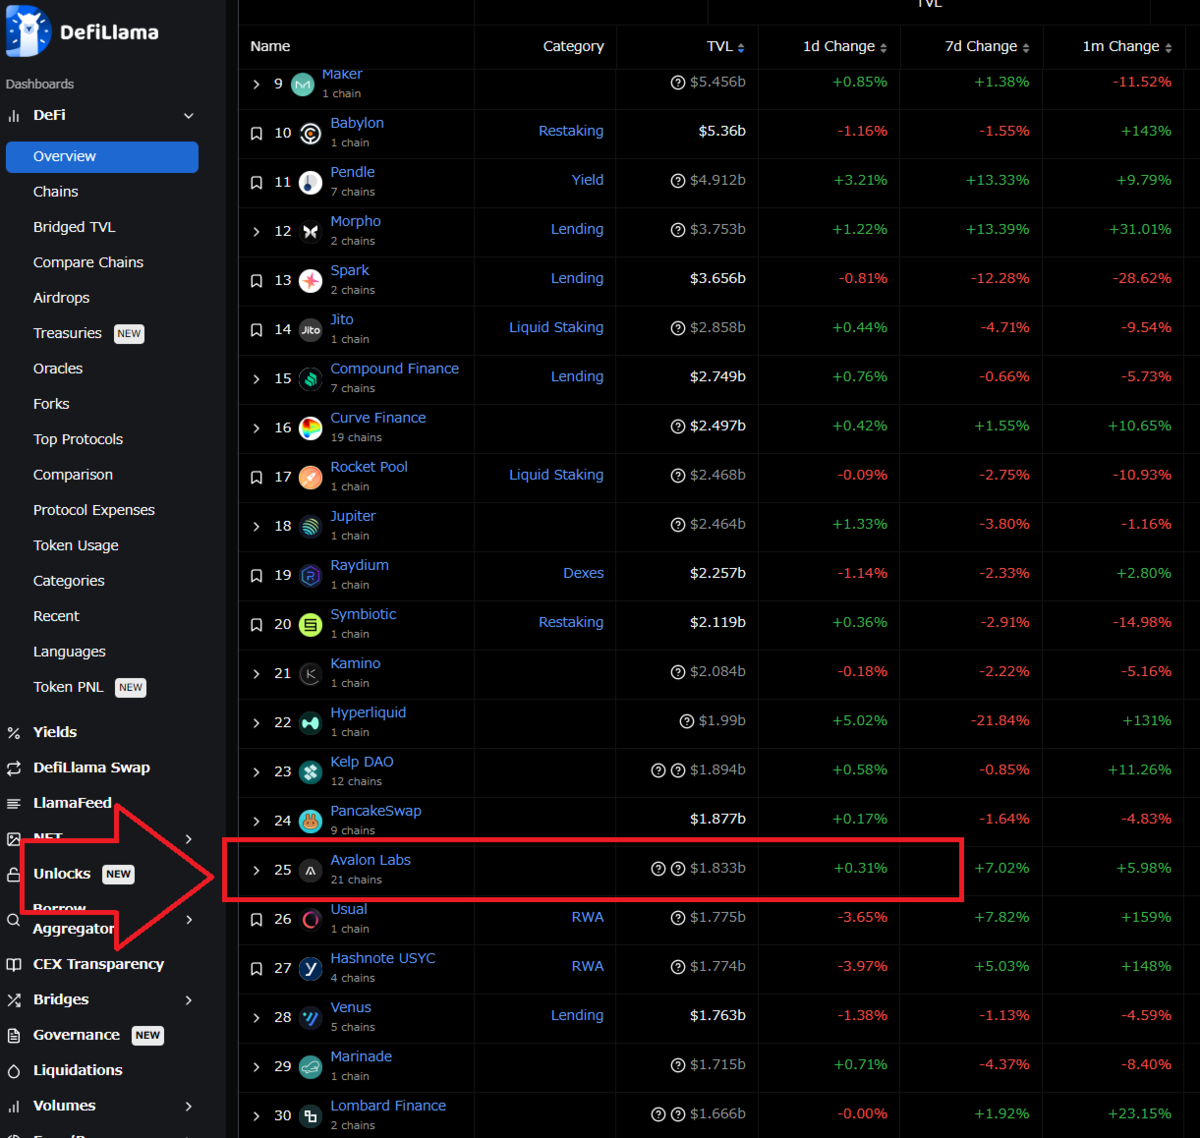Expand the Compound Finance row
The image size is (1200, 1138).
257,379
